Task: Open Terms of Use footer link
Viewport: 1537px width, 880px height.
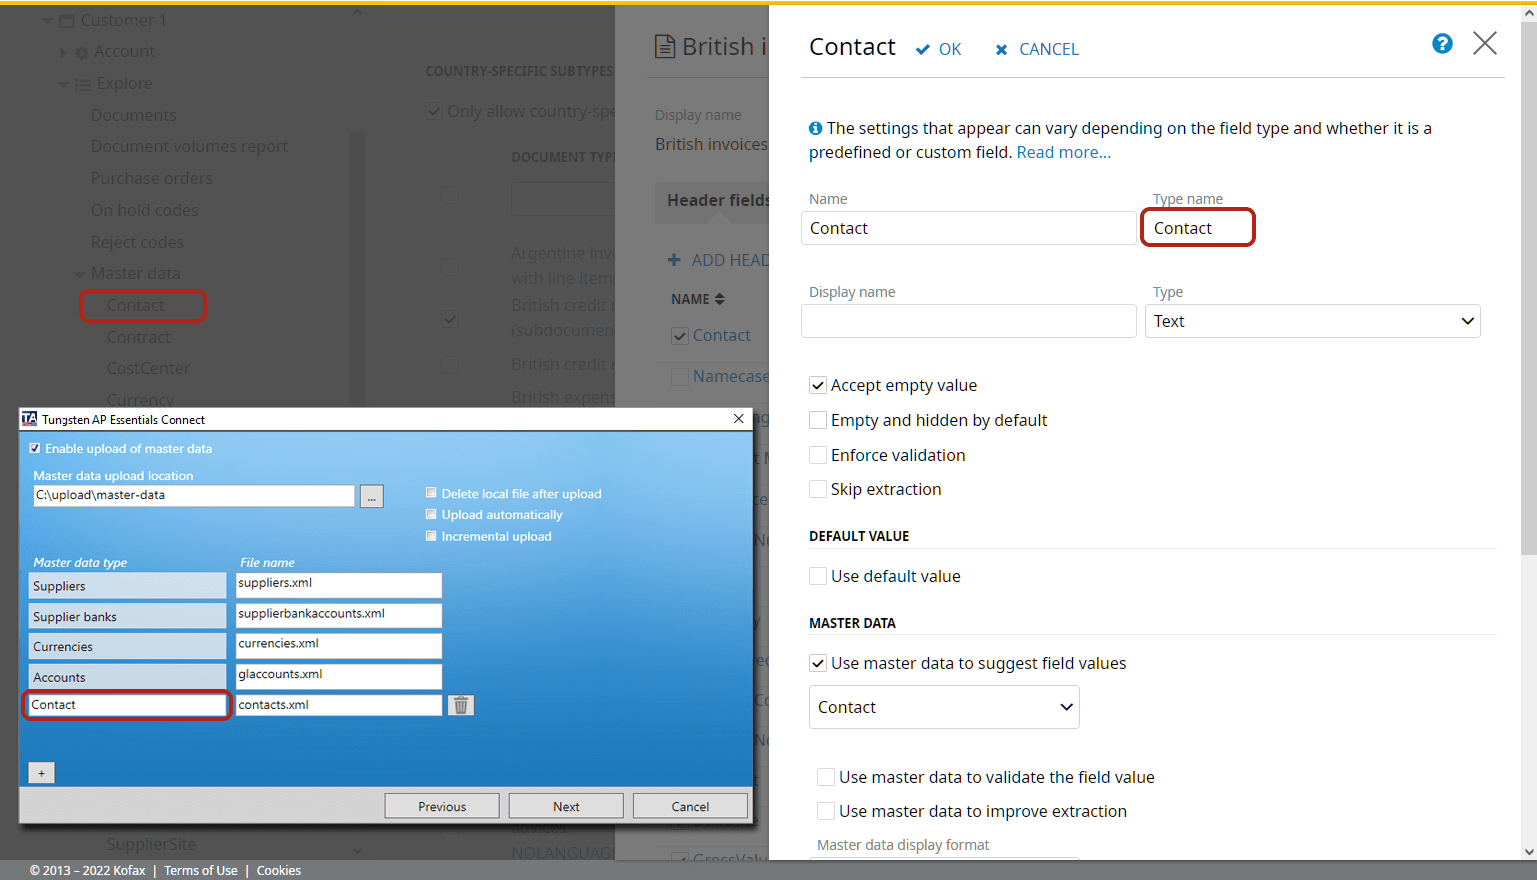Action: tap(200, 870)
